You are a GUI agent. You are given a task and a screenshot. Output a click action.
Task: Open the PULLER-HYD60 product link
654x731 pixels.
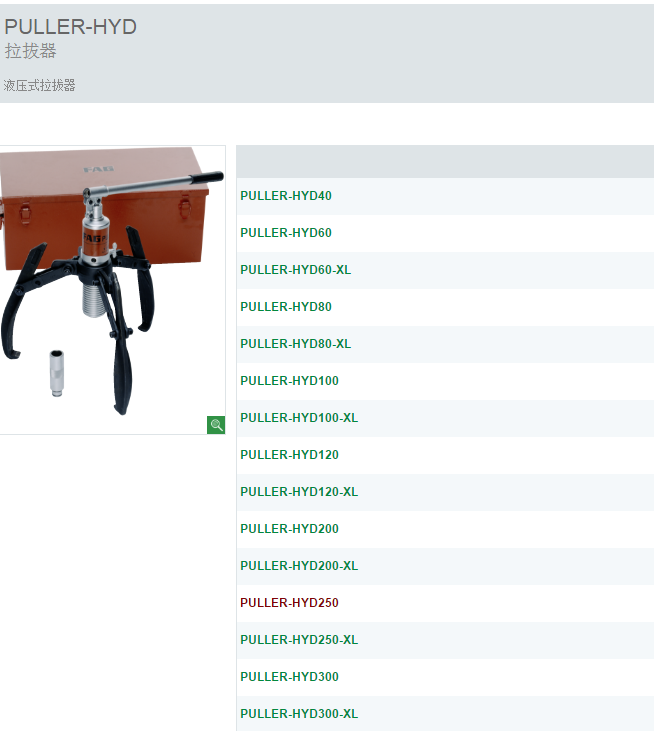286,233
